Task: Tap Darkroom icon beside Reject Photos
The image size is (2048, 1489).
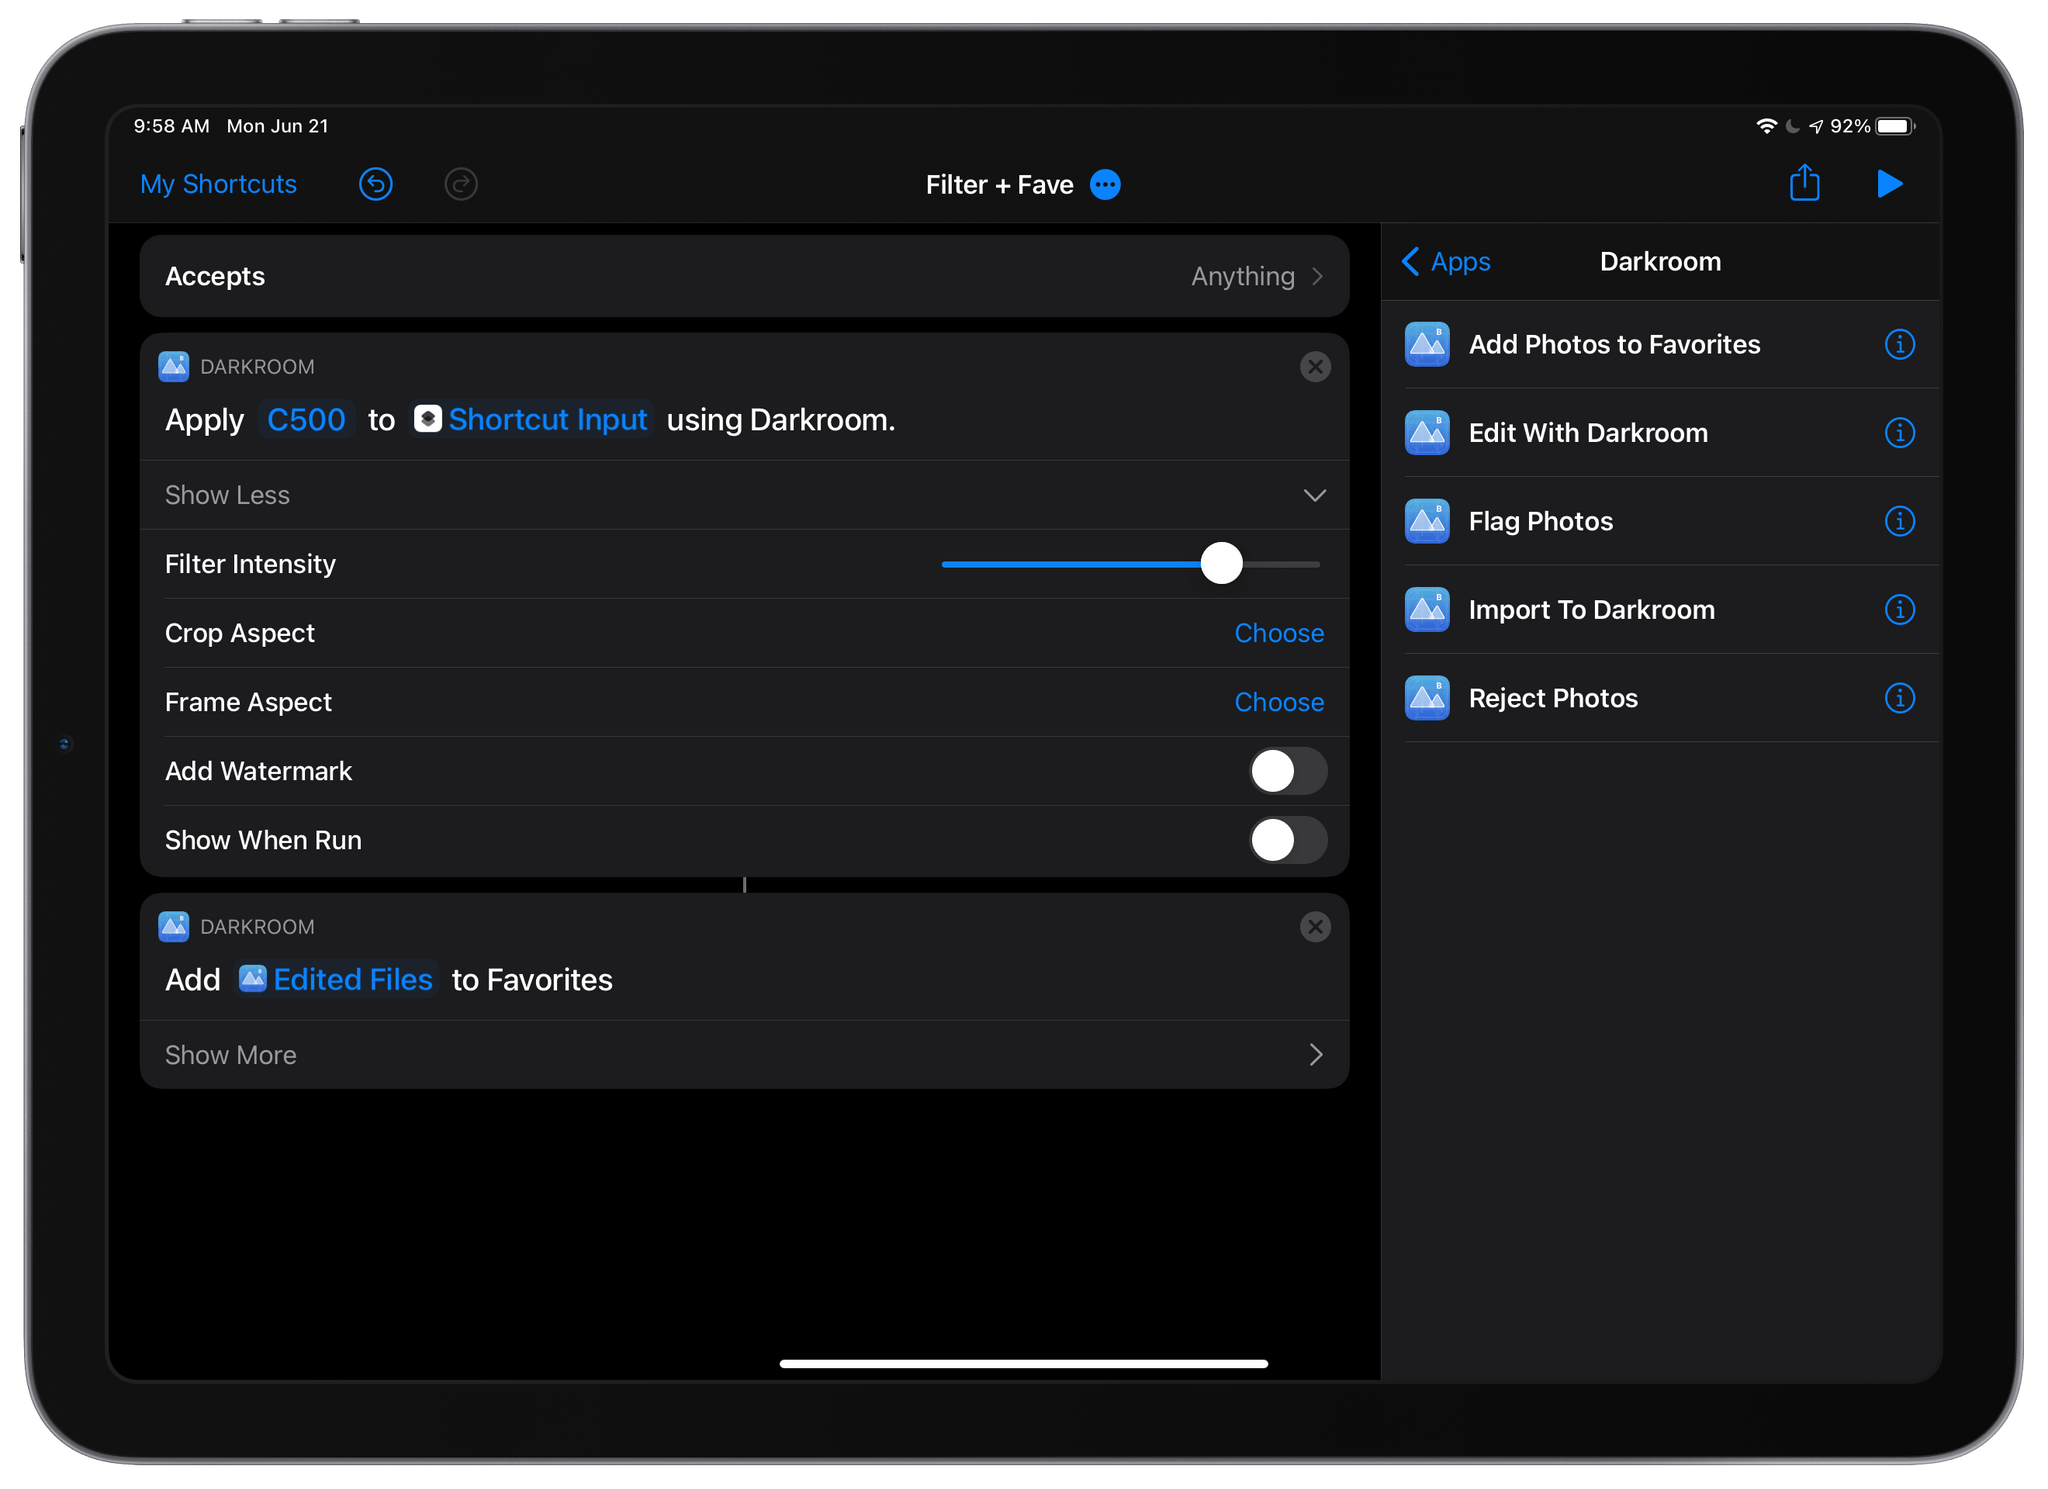Action: 1427,698
